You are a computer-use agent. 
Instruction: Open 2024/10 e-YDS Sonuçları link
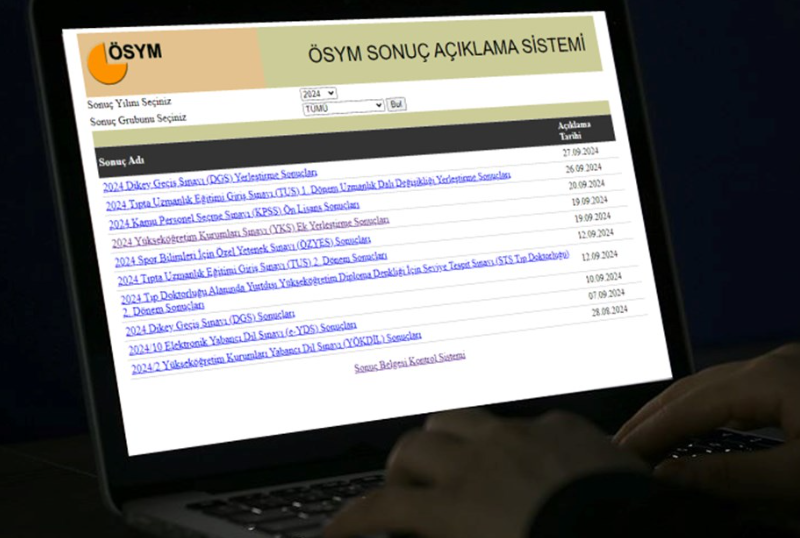[242, 338]
